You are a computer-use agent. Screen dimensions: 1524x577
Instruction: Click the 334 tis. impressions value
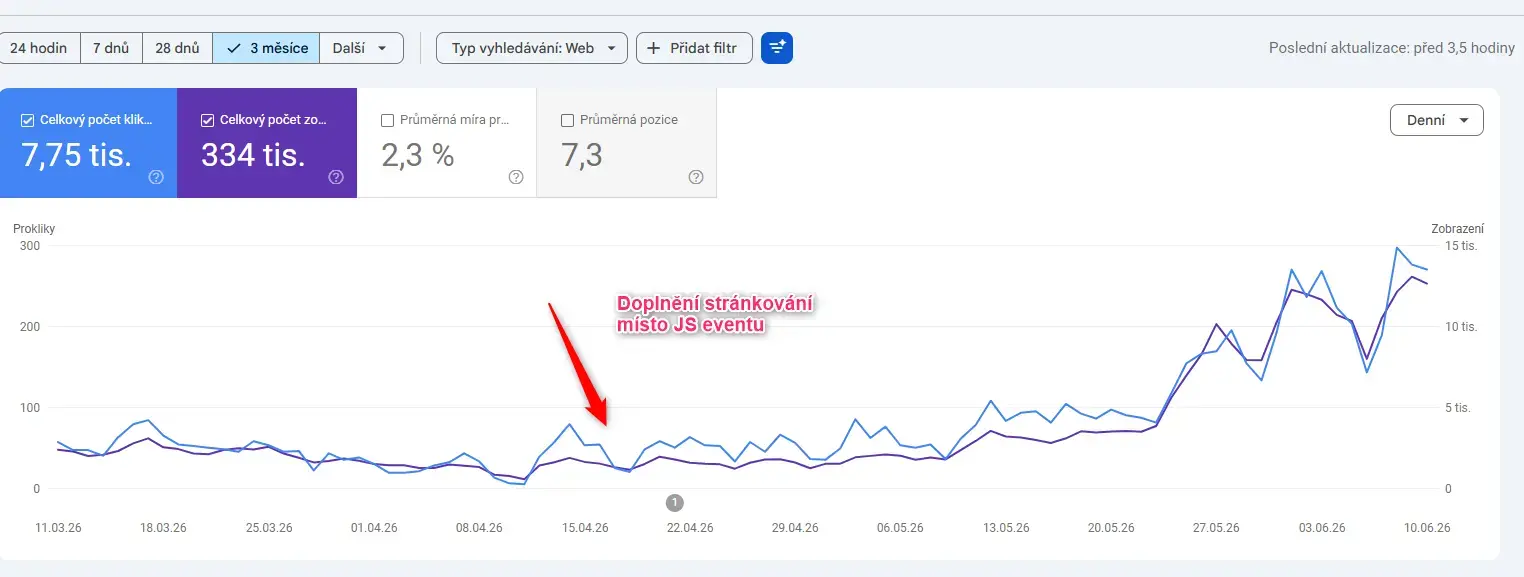coord(253,155)
